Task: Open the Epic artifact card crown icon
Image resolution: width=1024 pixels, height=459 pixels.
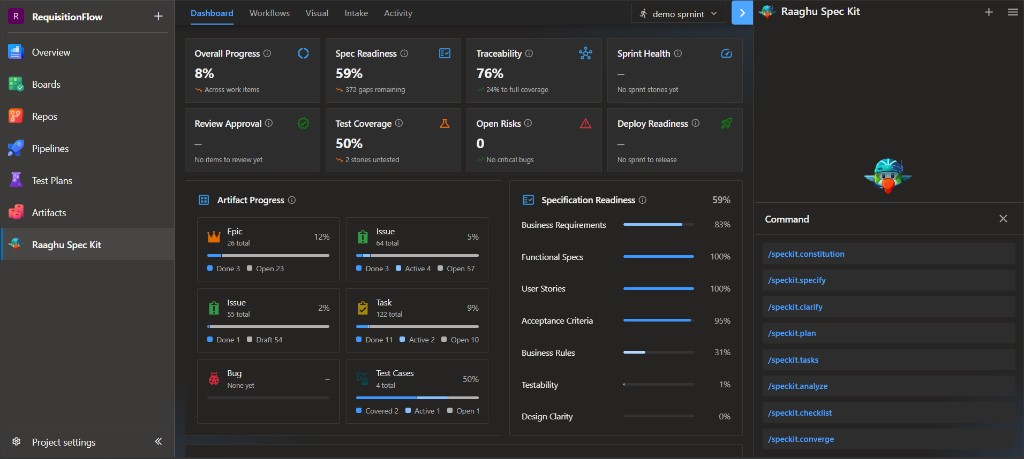Action: (x=214, y=236)
